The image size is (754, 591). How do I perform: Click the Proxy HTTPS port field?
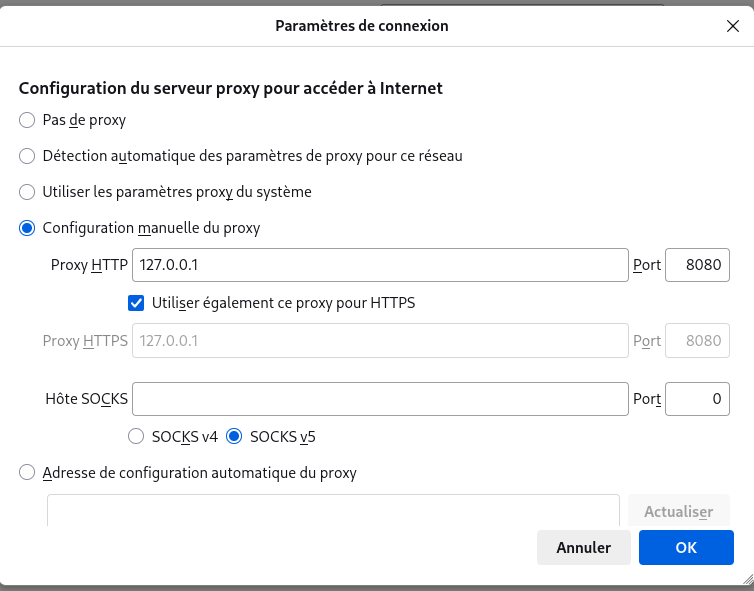coord(697,340)
